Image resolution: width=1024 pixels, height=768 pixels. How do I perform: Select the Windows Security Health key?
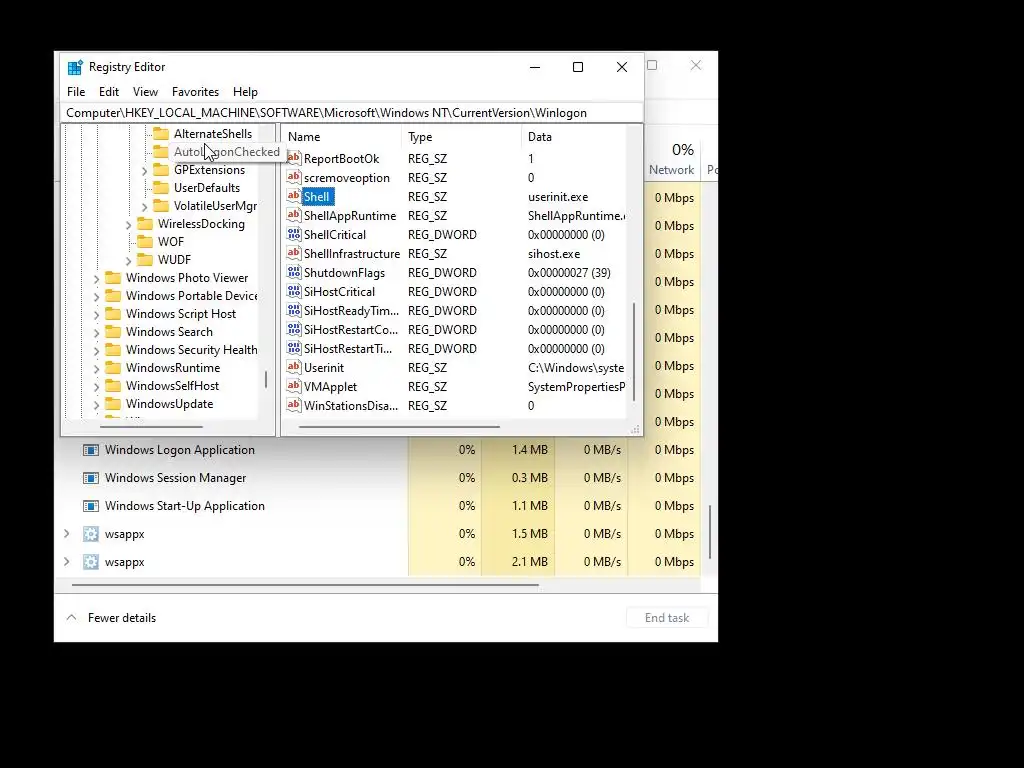click(191, 350)
